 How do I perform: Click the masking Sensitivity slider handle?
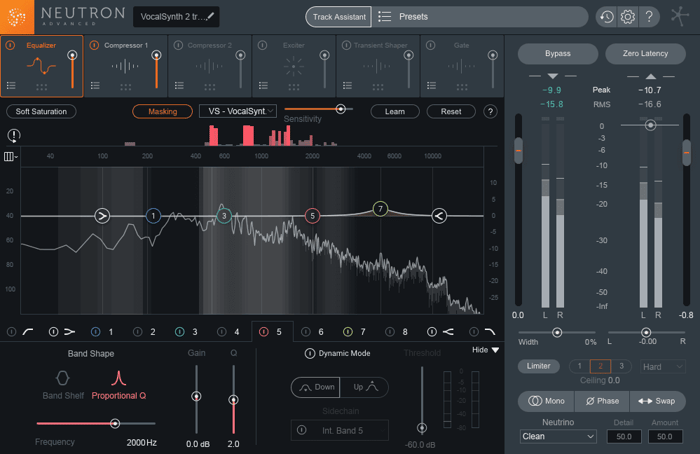(x=341, y=108)
